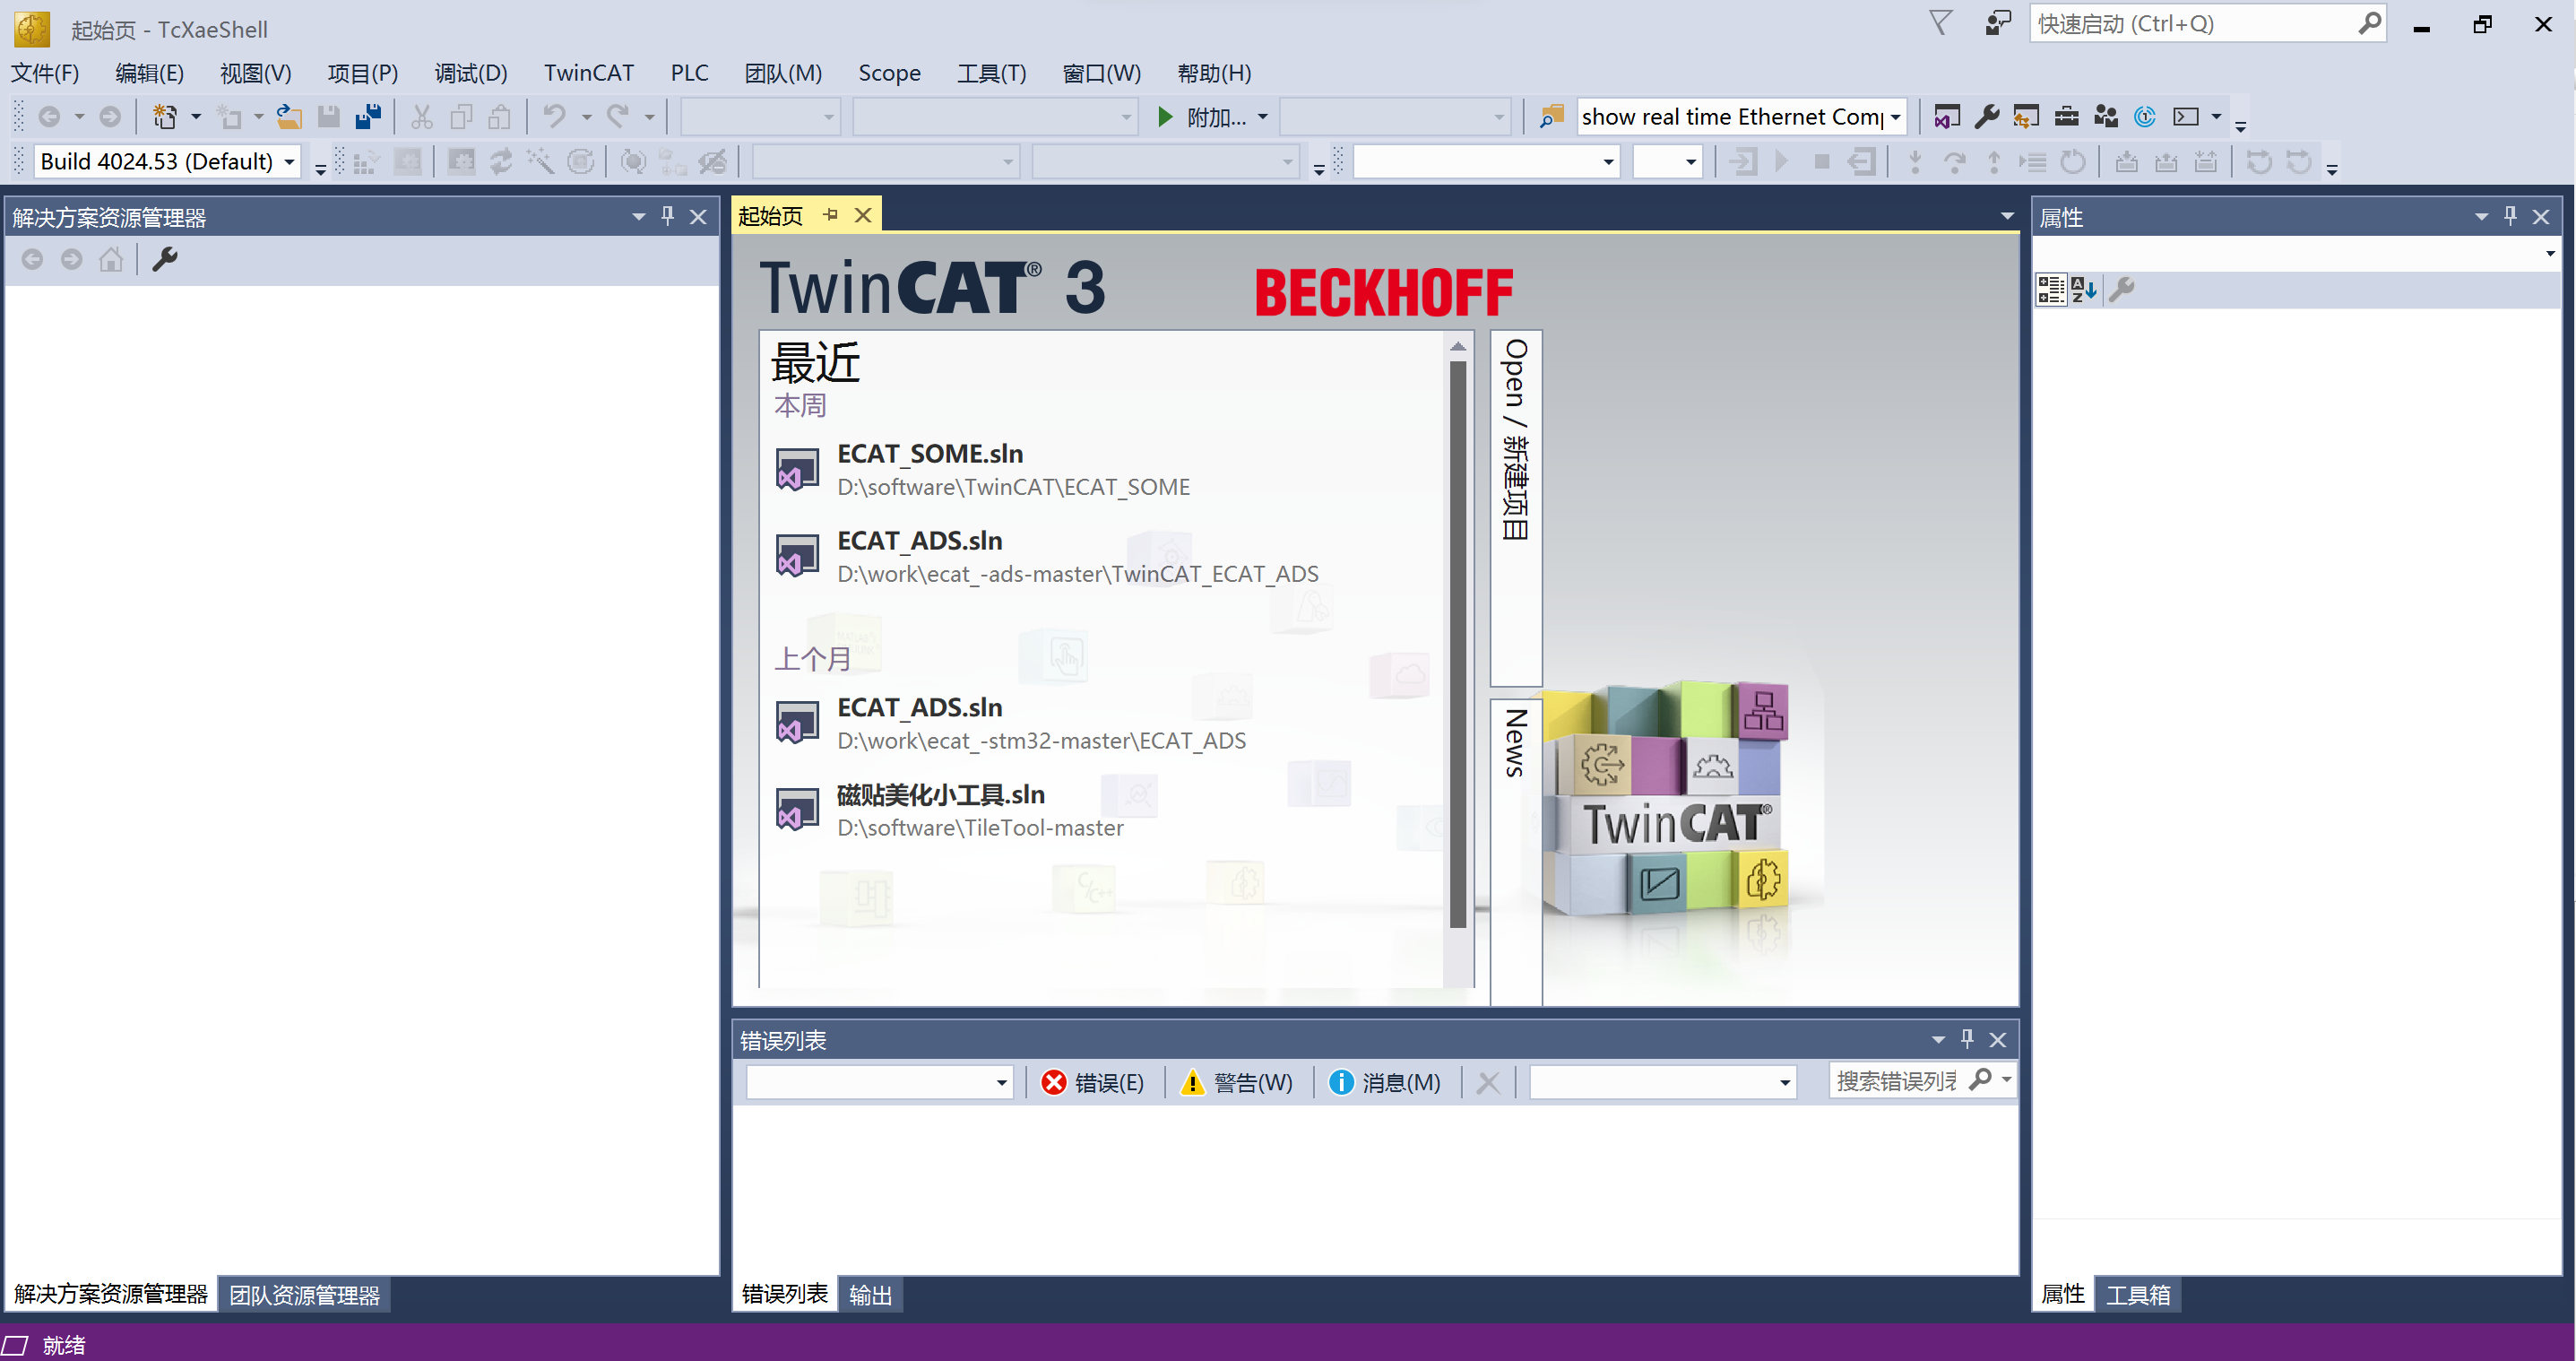Click the toolbox icon on the toolbar
This screenshot has height=1361, width=2576.
click(2066, 117)
